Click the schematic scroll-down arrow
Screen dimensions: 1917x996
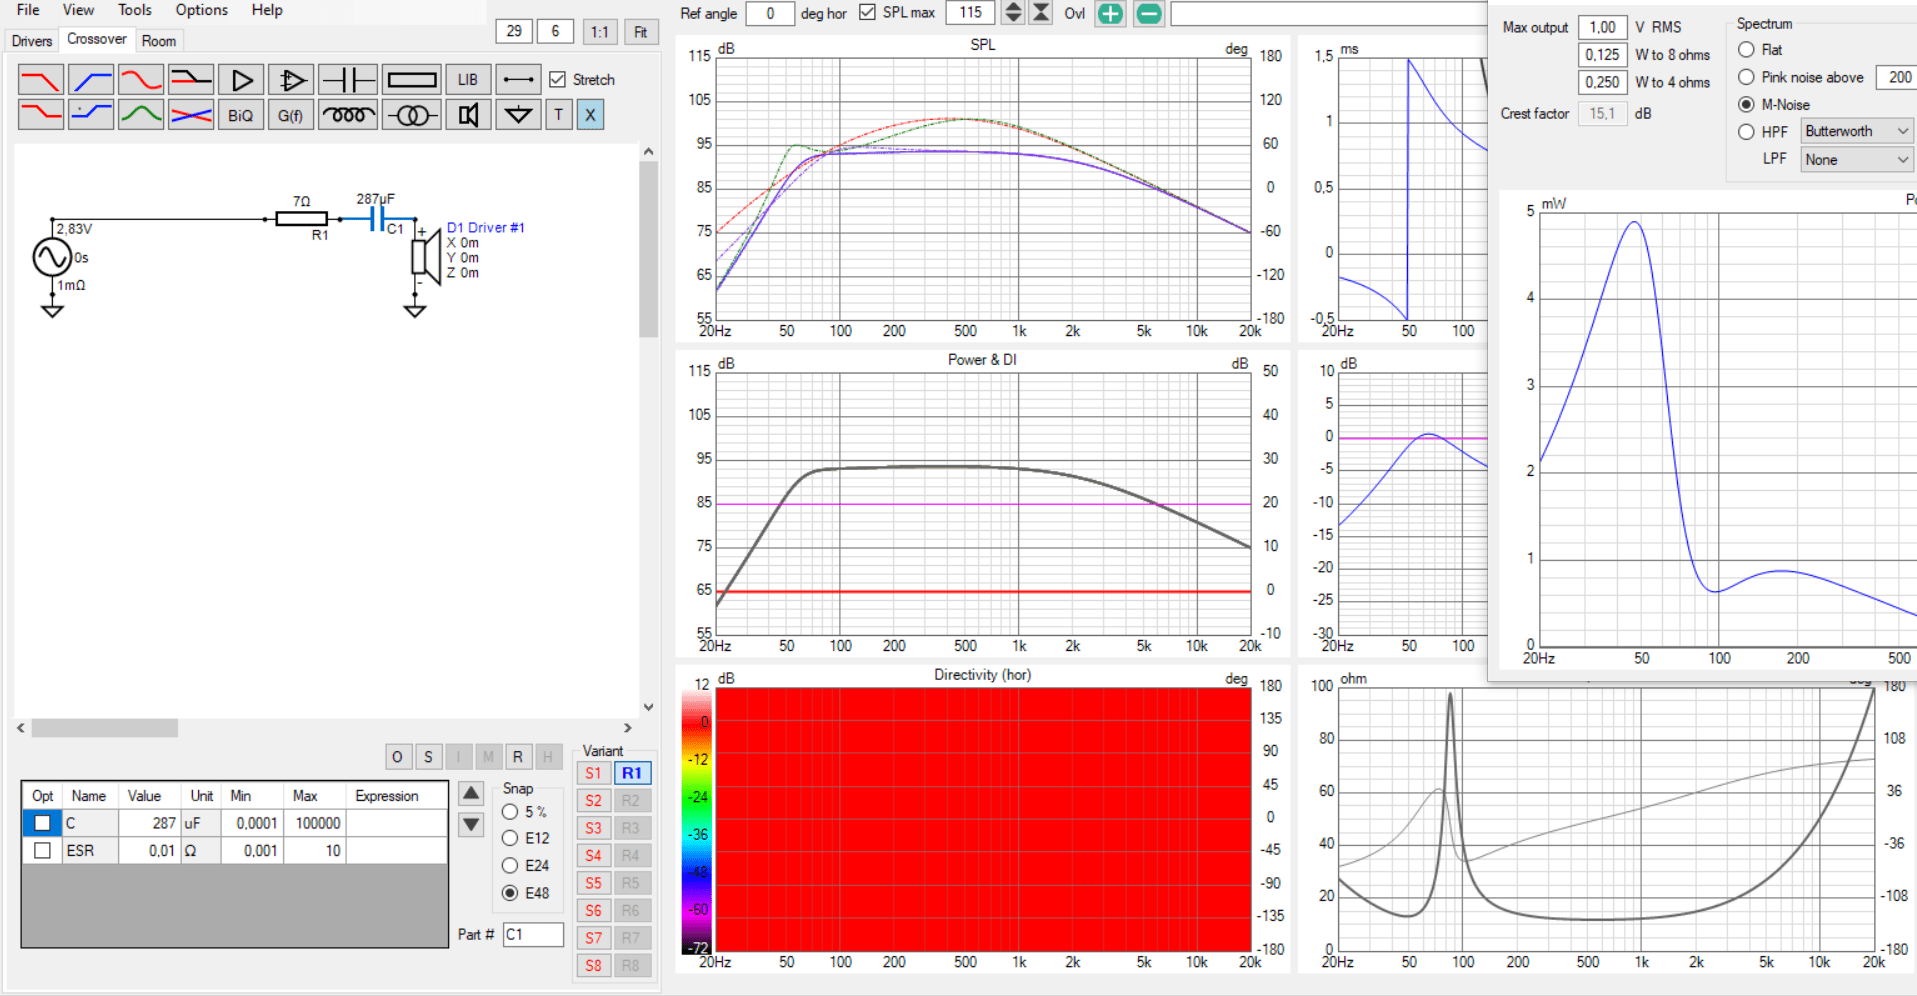648,707
